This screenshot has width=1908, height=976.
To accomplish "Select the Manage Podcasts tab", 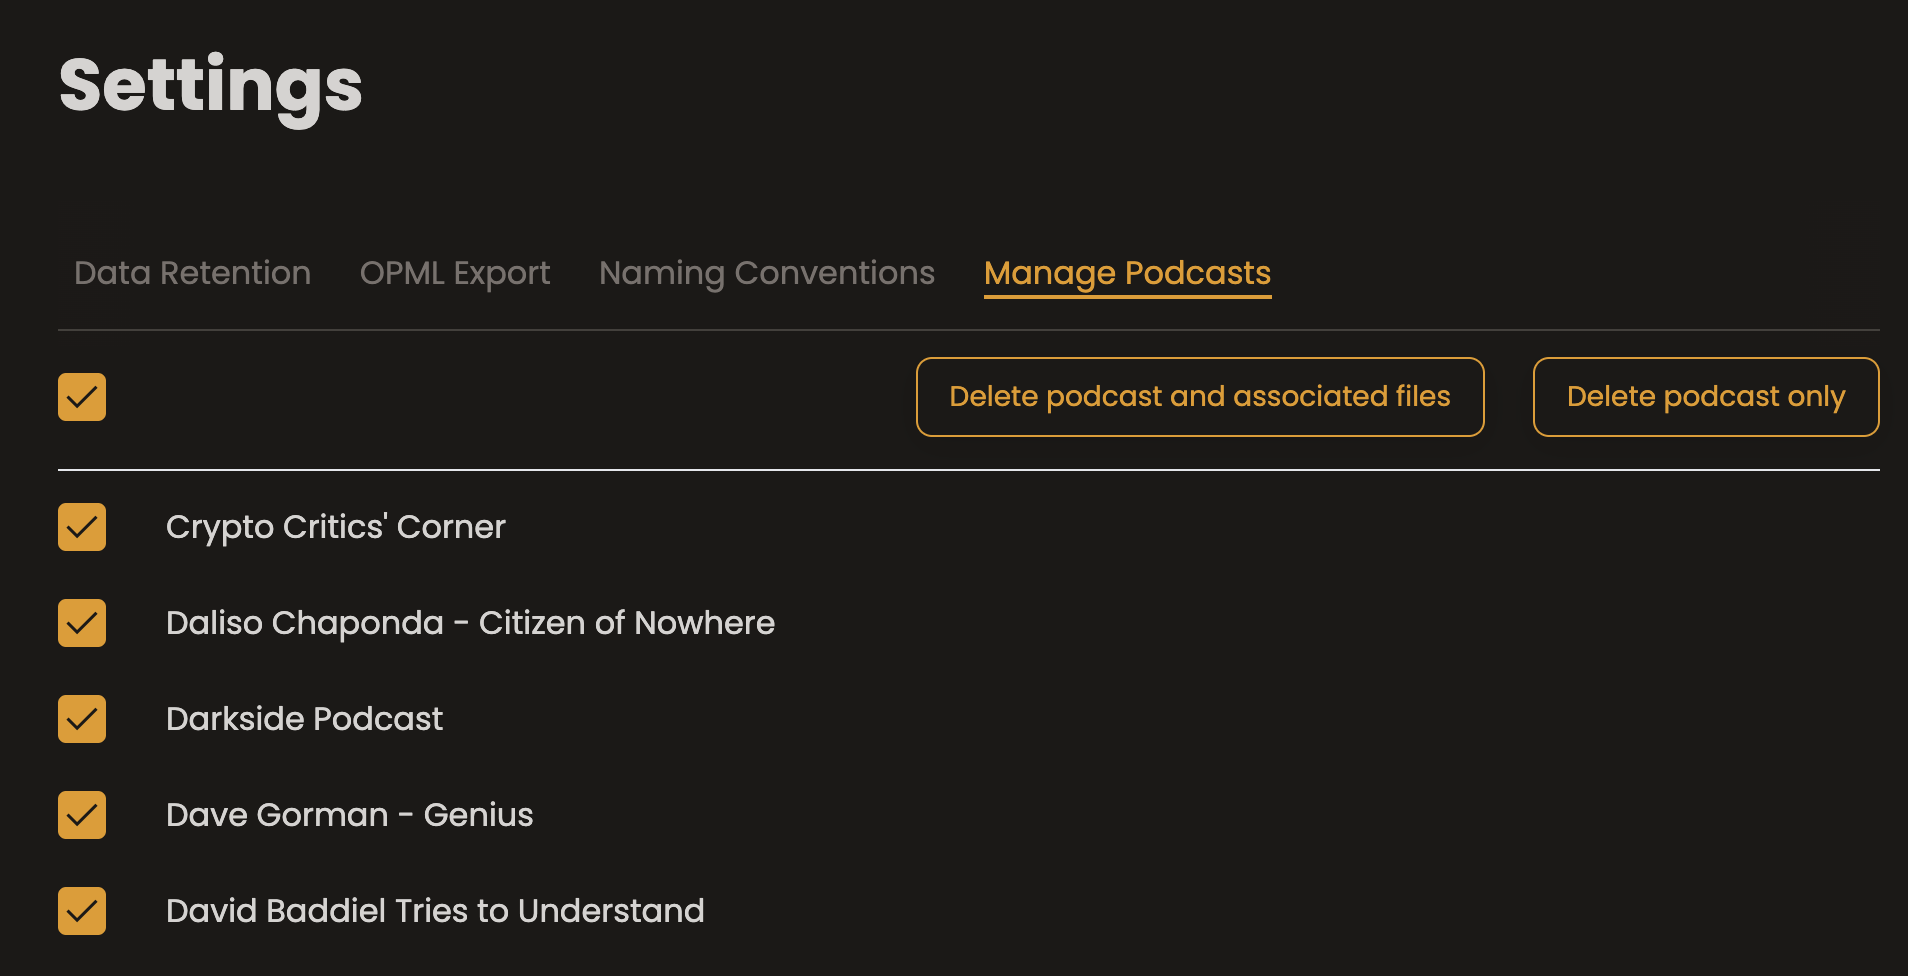I will (x=1127, y=273).
